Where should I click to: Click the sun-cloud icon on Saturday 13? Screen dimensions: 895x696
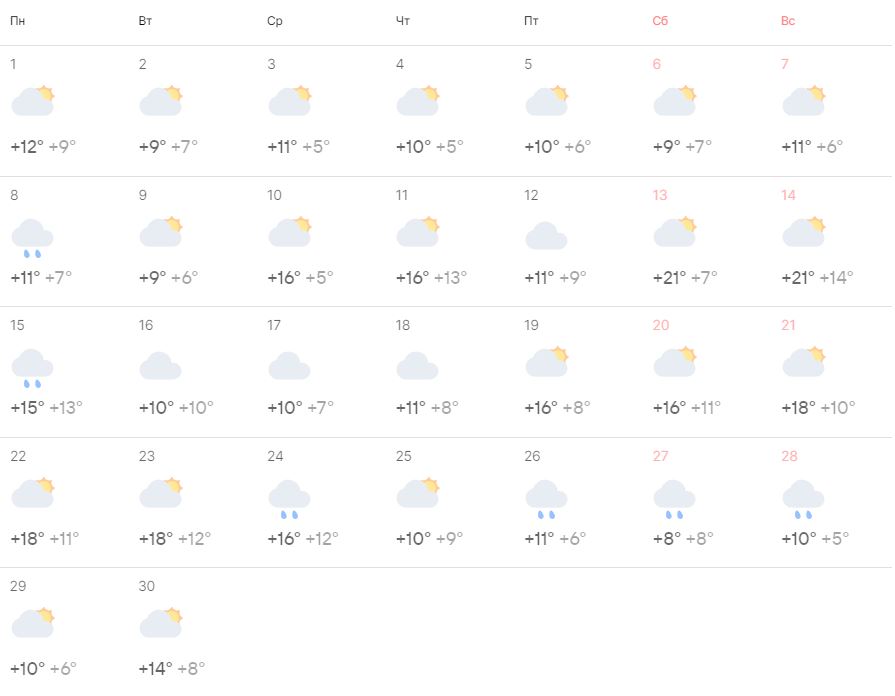coord(675,232)
